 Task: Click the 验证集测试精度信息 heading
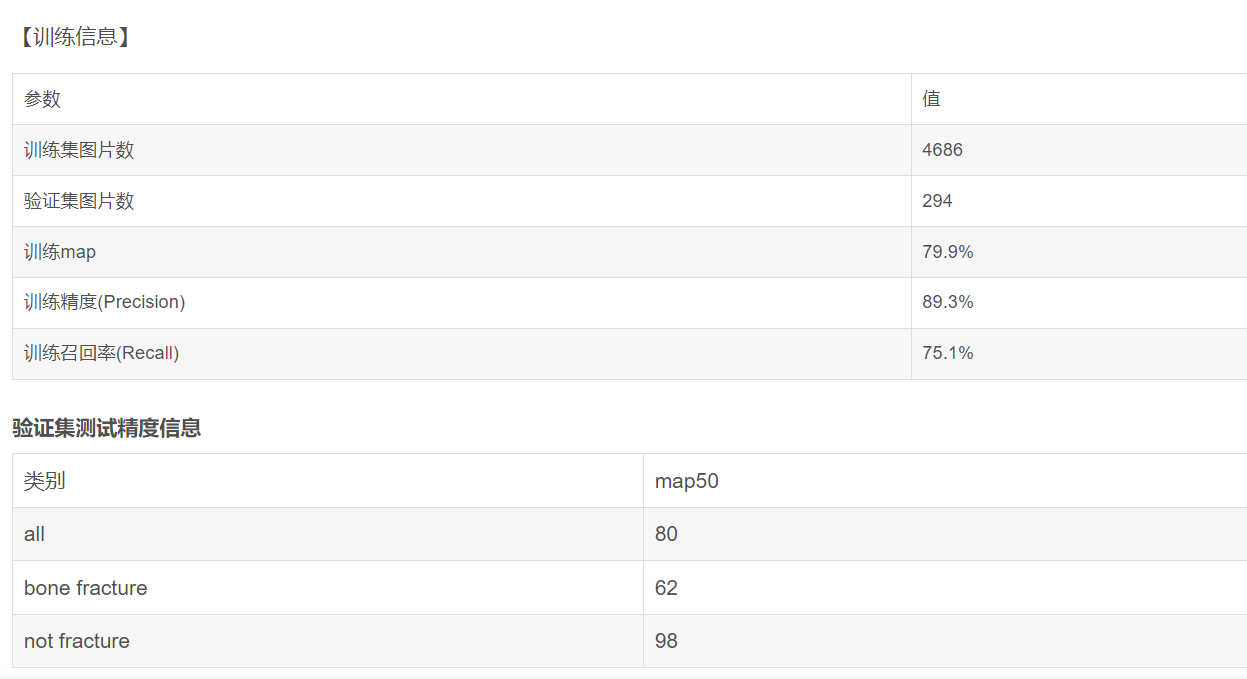click(107, 428)
